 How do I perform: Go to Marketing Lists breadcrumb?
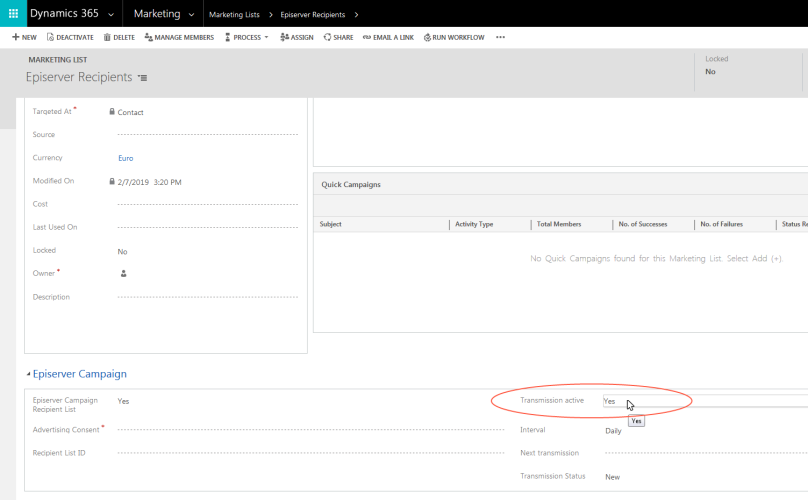point(234,14)
